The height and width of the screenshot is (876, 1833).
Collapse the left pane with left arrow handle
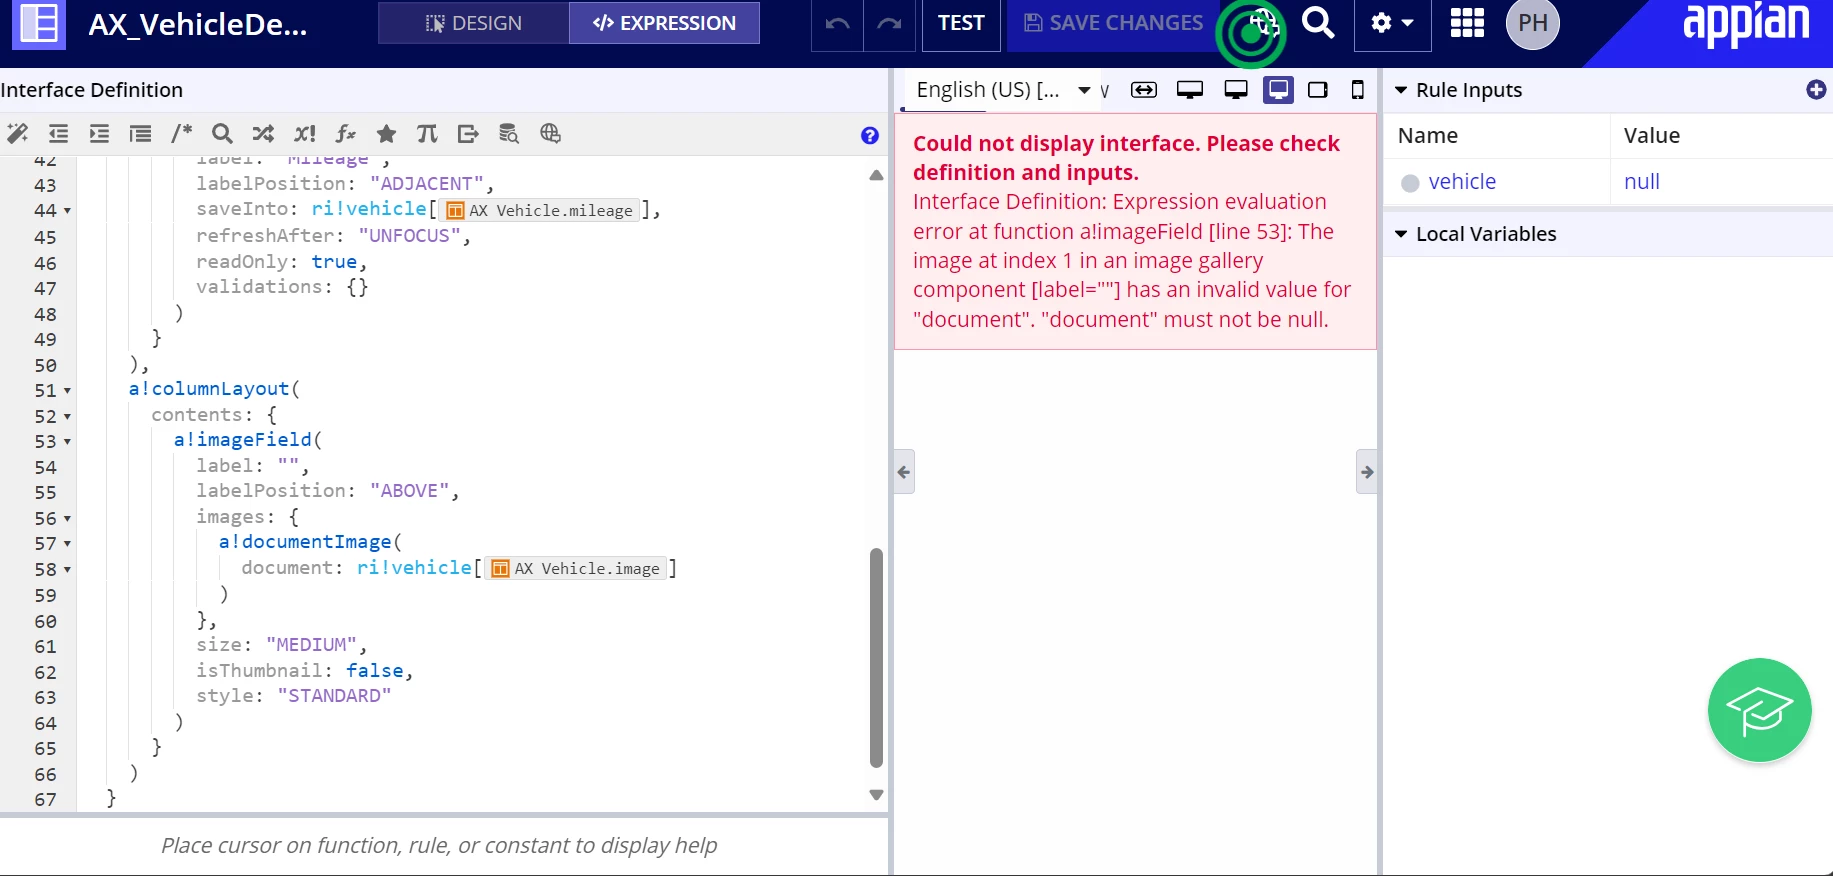pos(904,472)
